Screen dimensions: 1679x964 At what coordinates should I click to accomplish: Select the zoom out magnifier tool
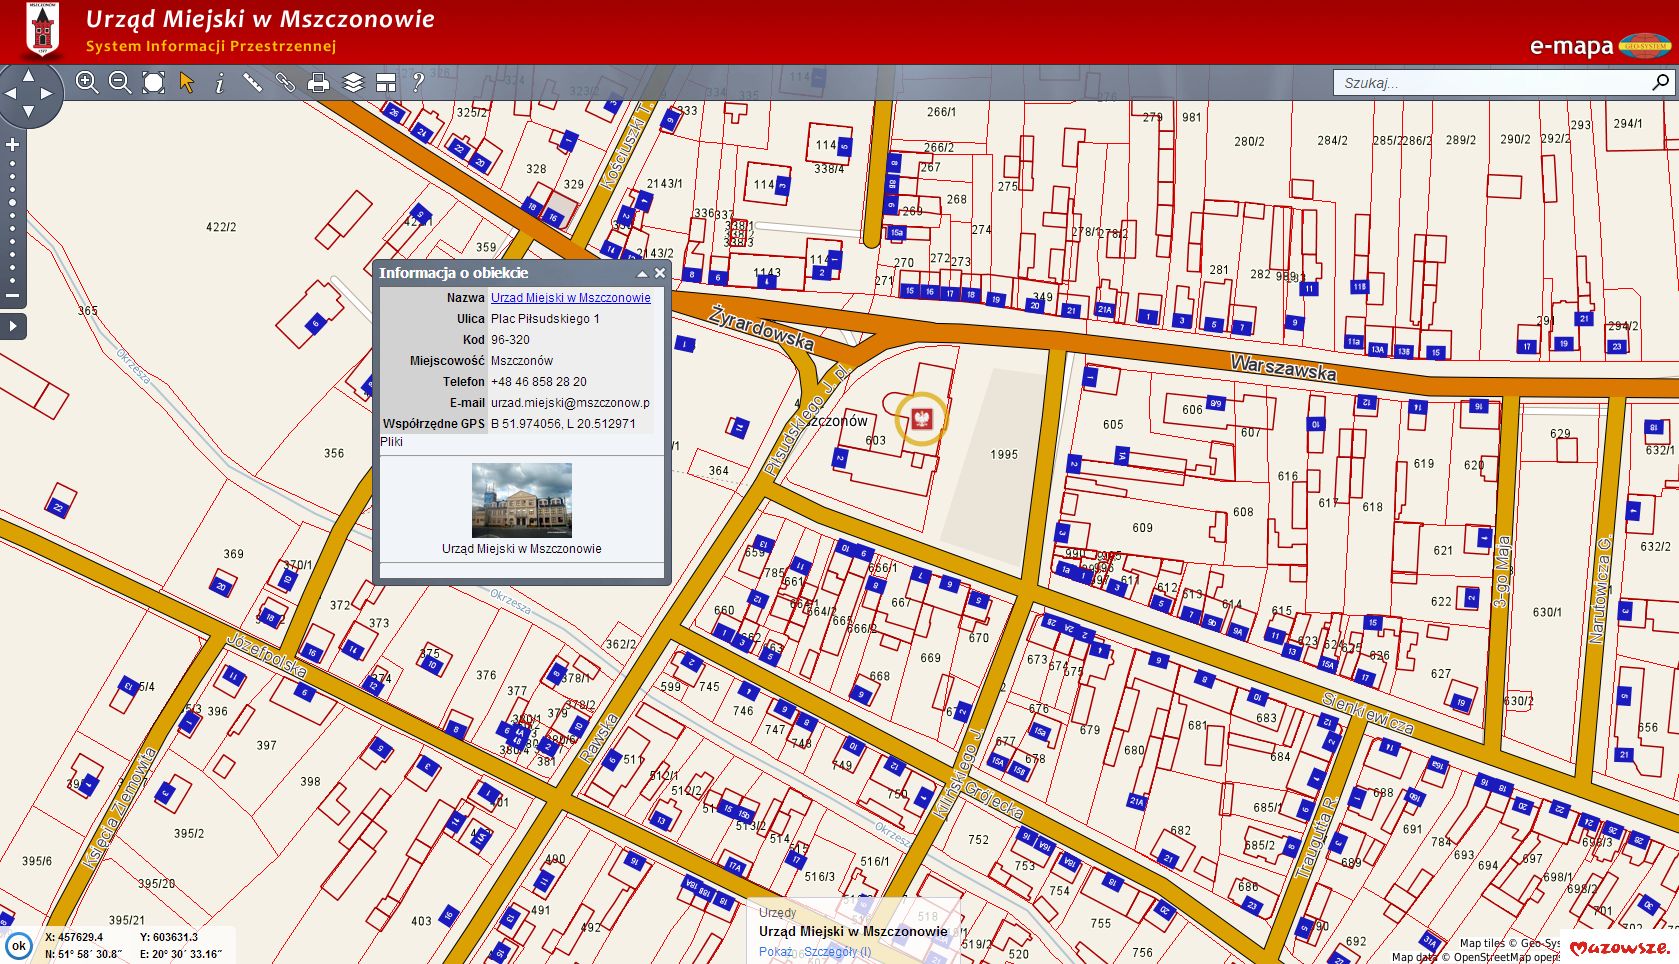point(120,83)
